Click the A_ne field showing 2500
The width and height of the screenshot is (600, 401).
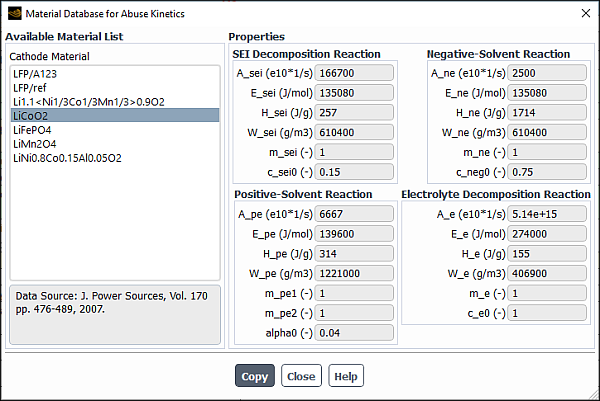(547, 73)
